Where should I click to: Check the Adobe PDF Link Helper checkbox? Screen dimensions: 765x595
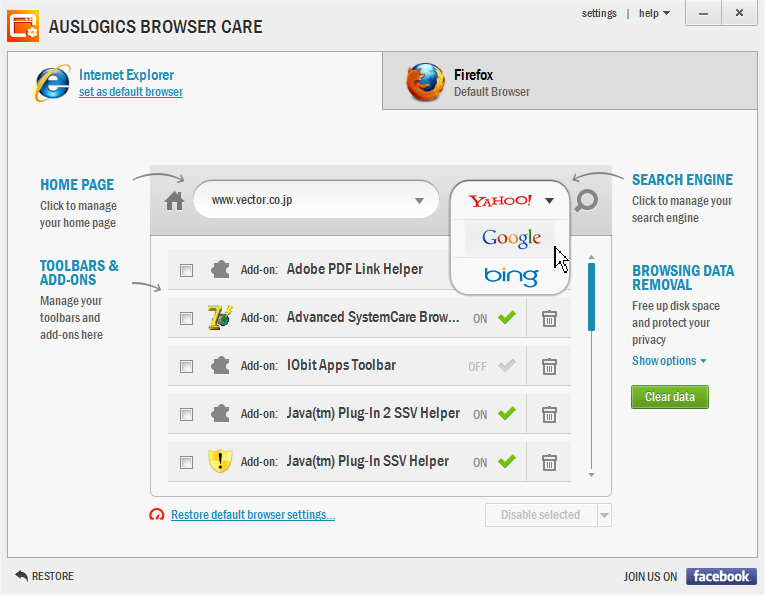click(186, 270)
